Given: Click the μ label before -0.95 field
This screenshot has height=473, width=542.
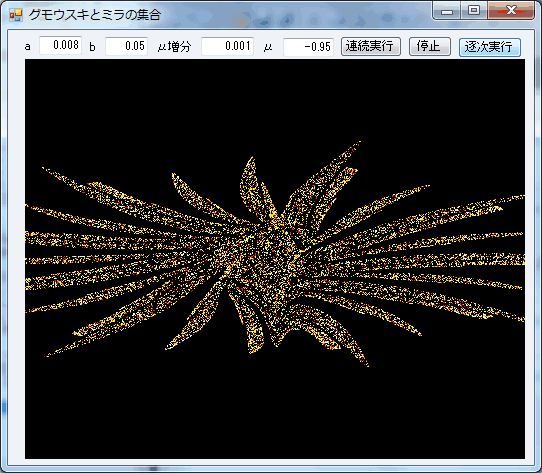Looking at the screenshot, I should tap(268, 47).
